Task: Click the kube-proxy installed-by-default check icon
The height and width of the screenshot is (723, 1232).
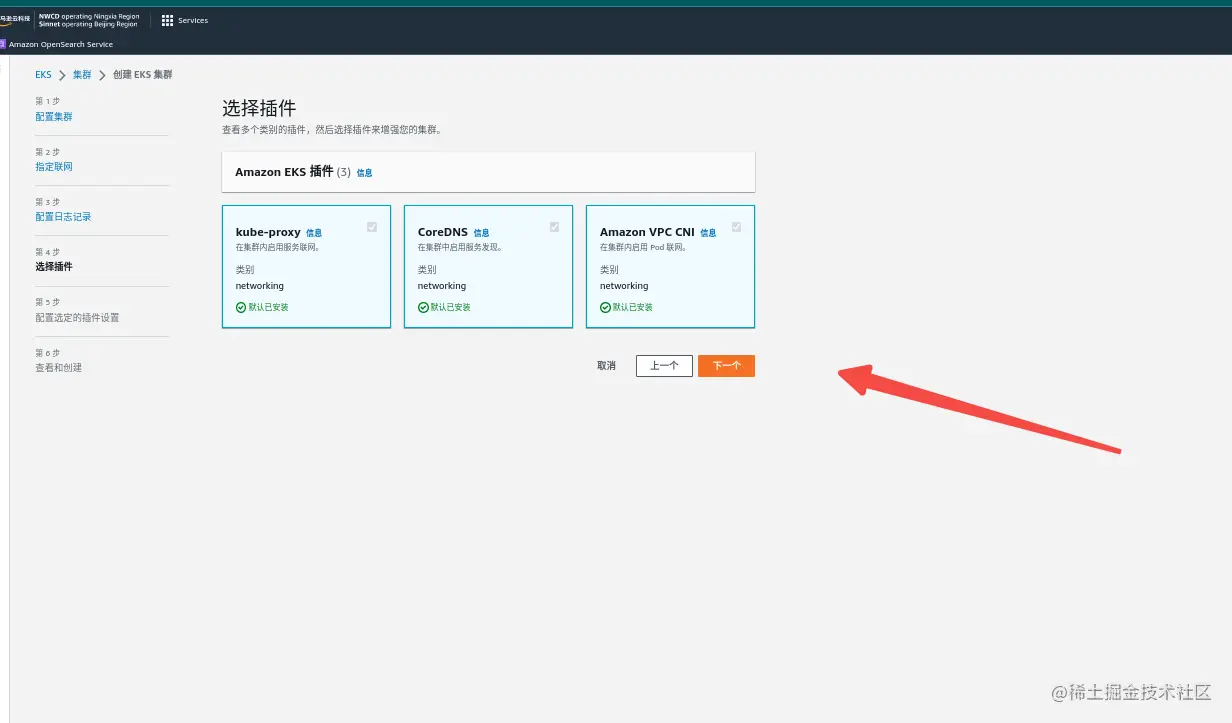Action: tap(241, 307)
